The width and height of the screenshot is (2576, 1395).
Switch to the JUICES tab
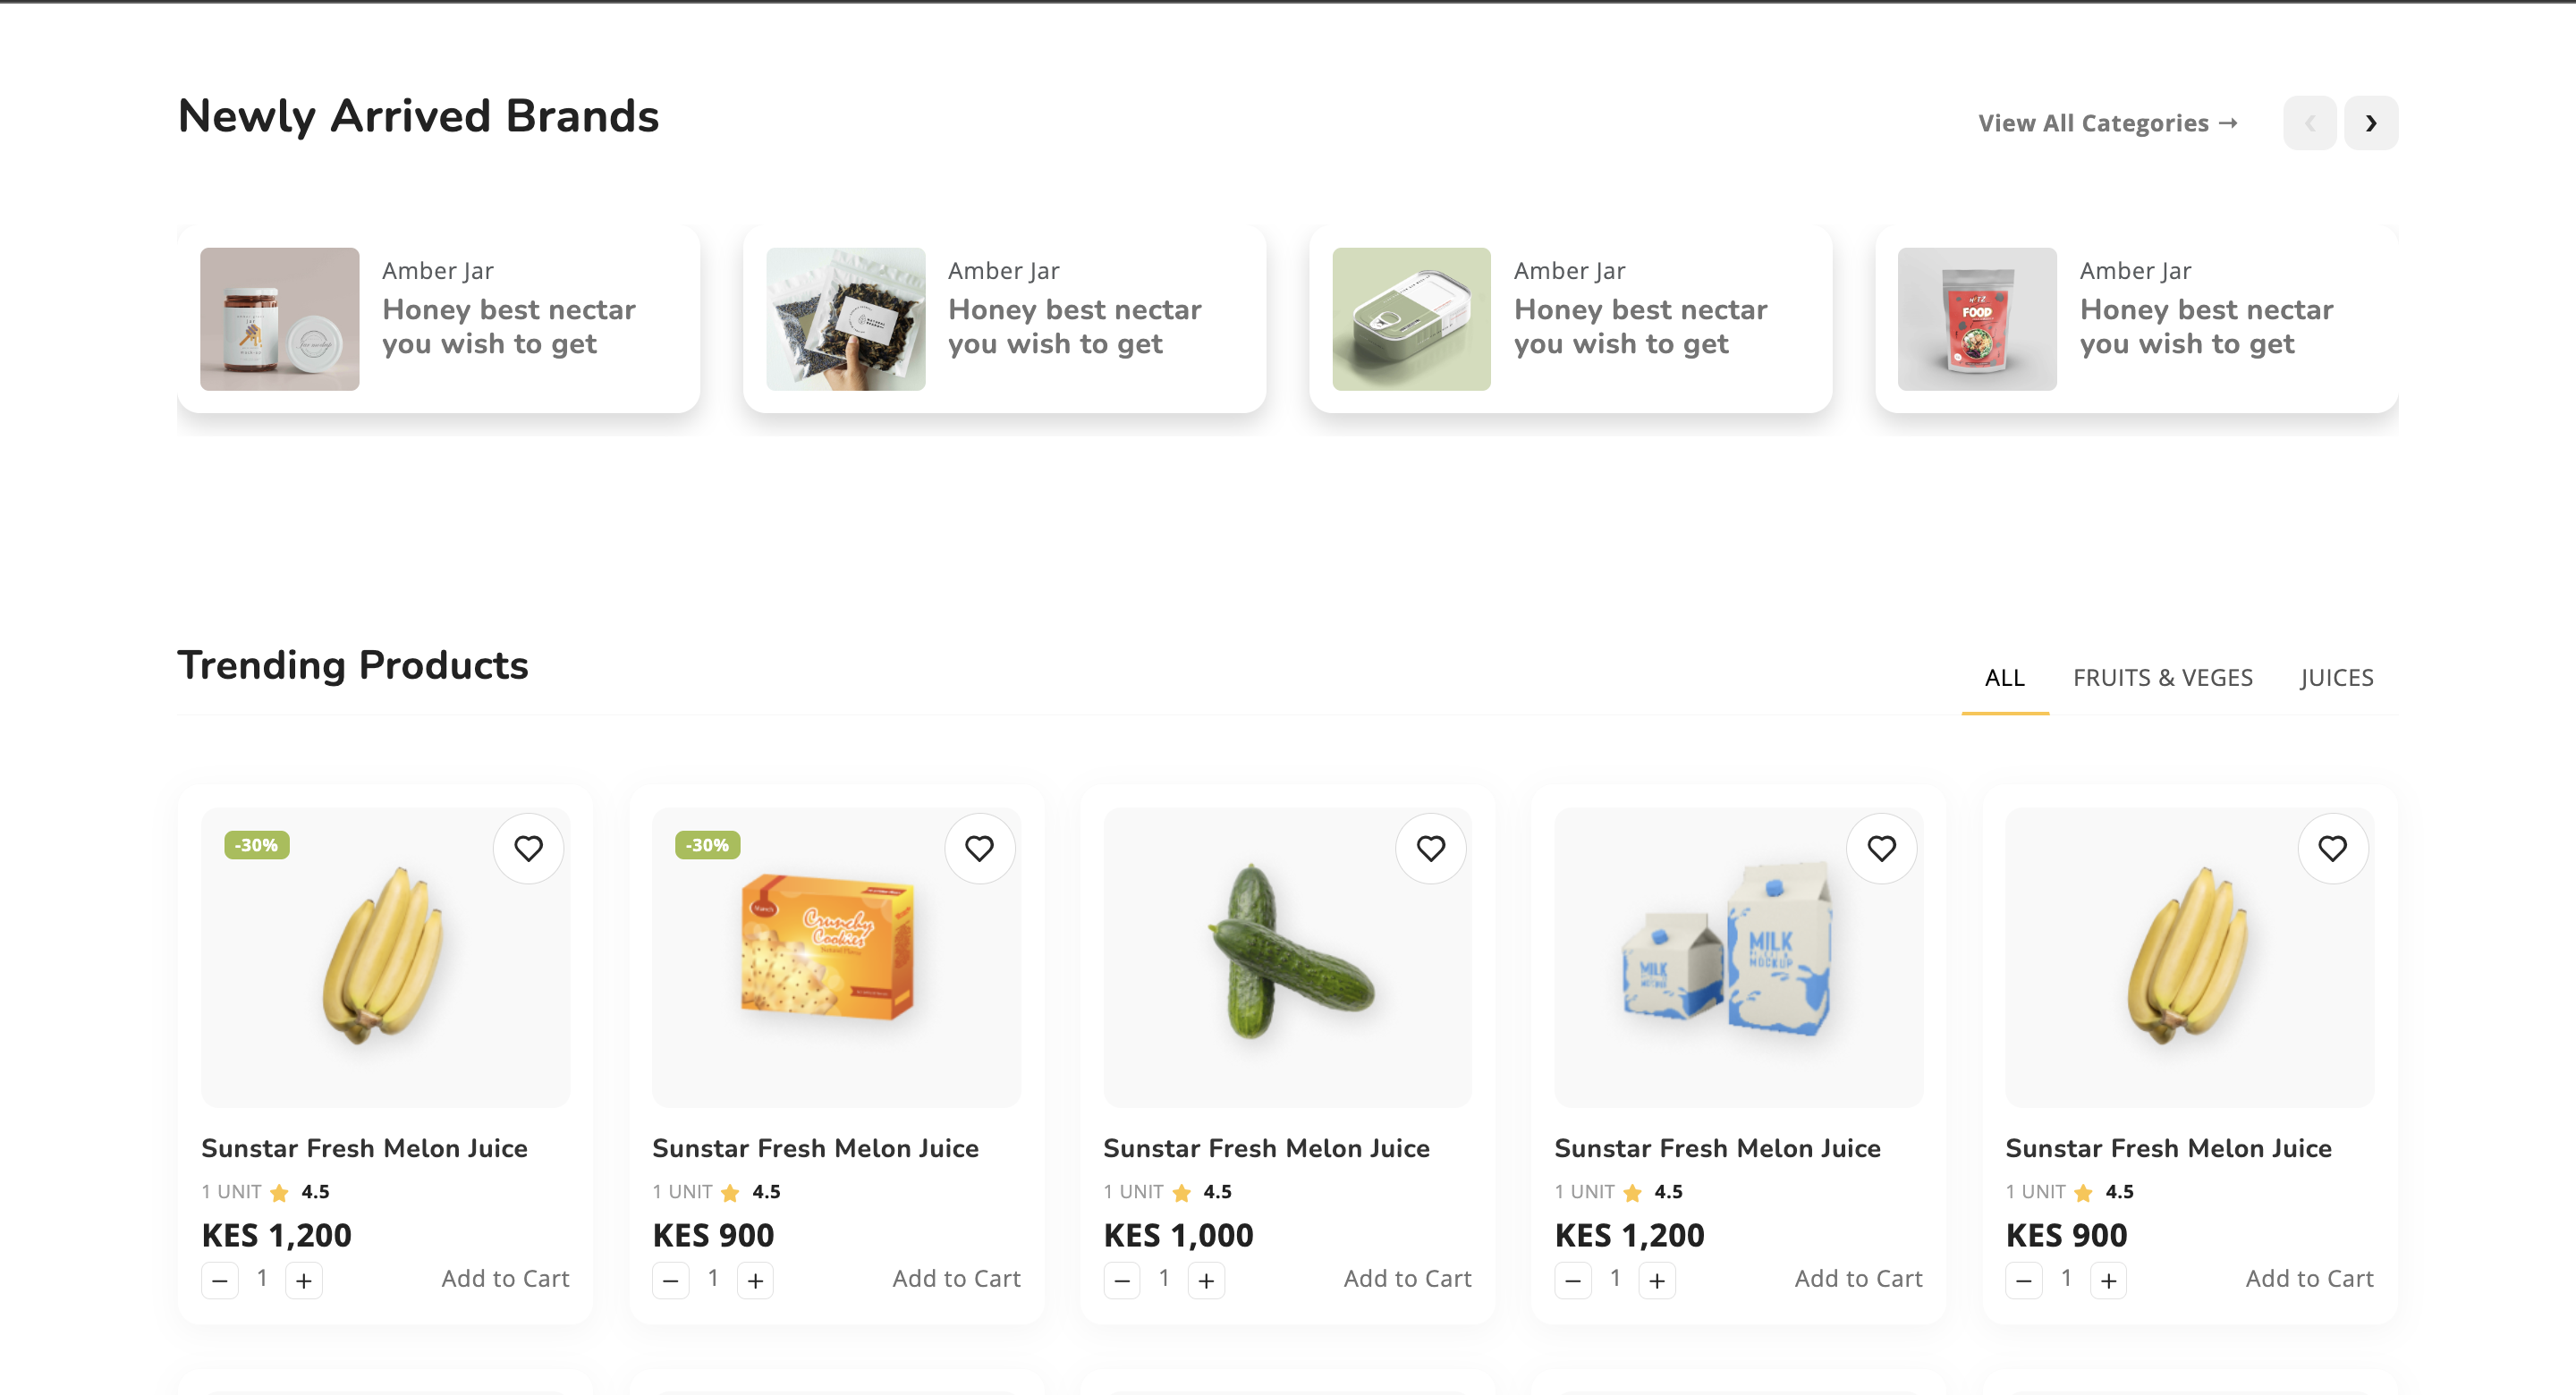(x=2336, y=677)
